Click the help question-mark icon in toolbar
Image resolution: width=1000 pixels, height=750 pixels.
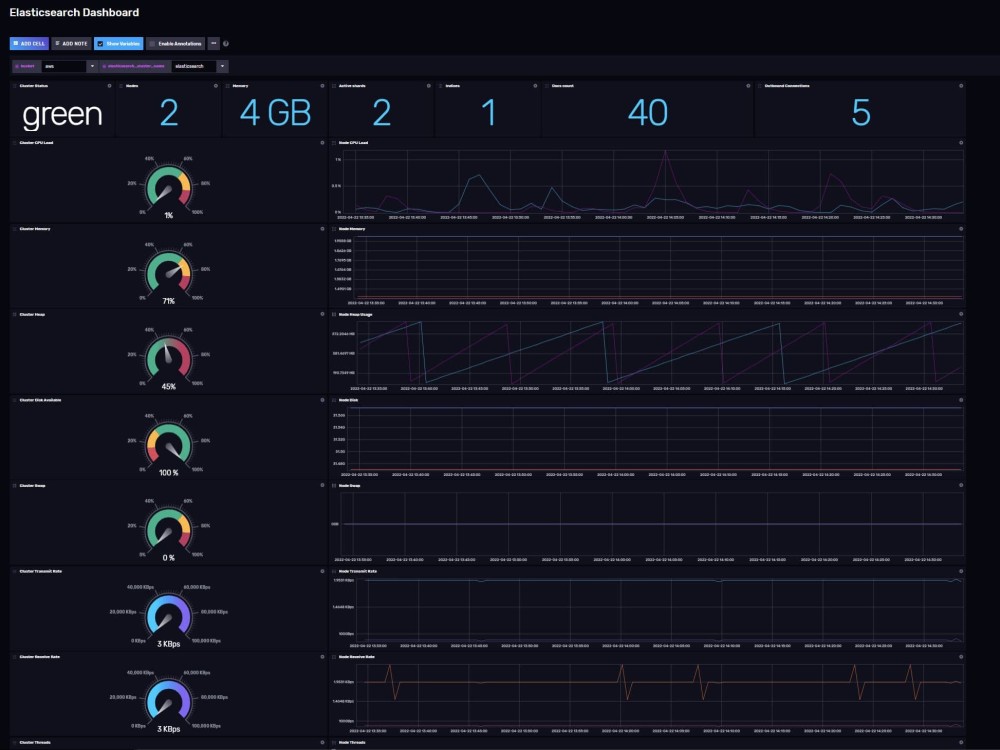tap(225, 44)
